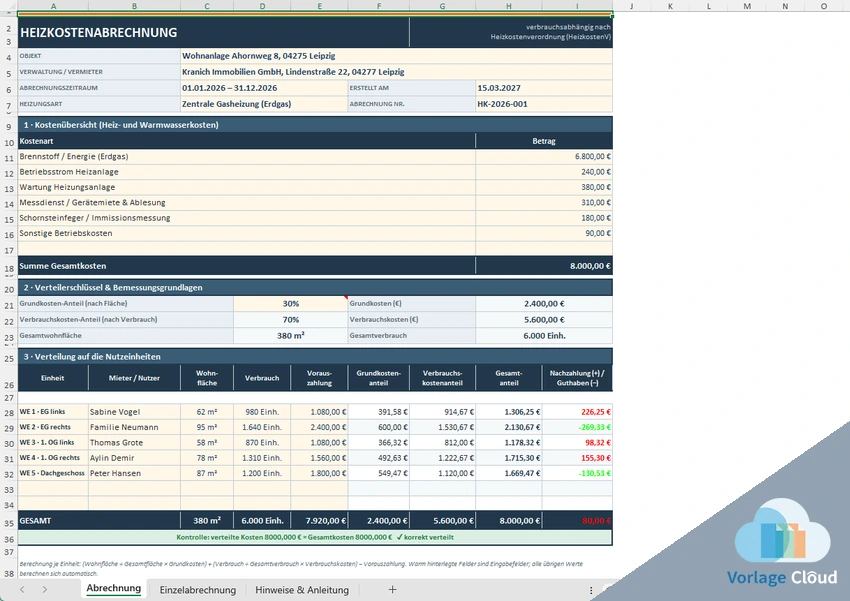Click the HEIZKOSTENABRECHNUNG title cell
Screen dimensions: 850x601
click(214, 33)
